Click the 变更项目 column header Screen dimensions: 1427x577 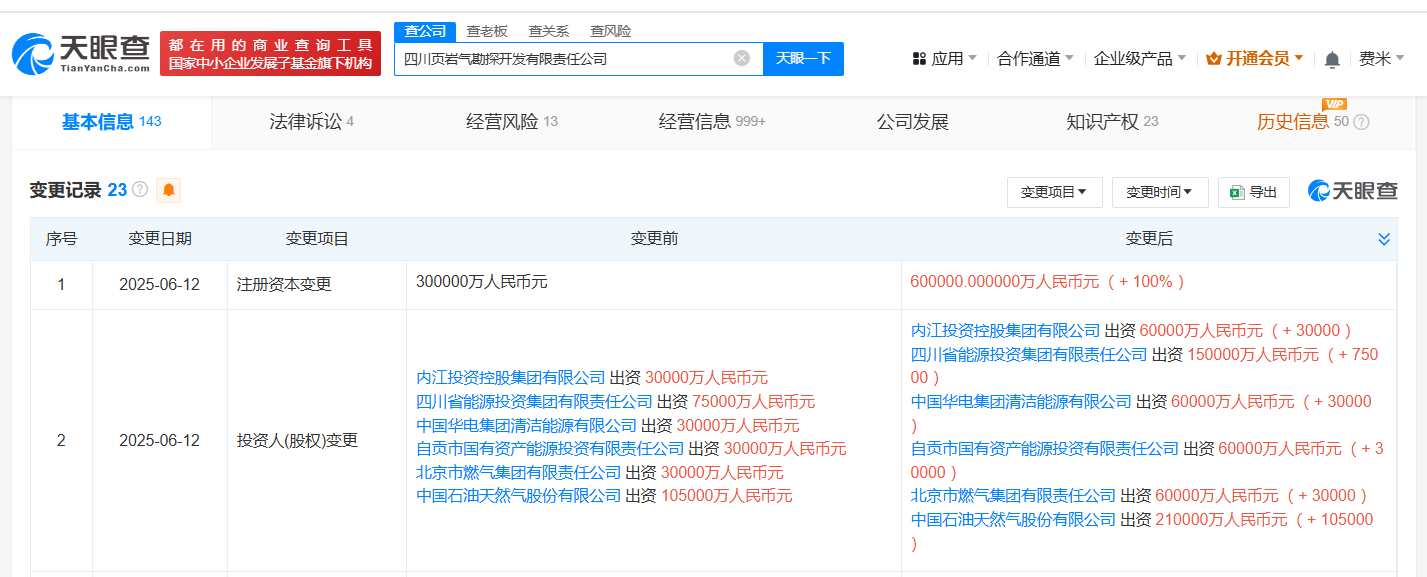coord(317,239)
